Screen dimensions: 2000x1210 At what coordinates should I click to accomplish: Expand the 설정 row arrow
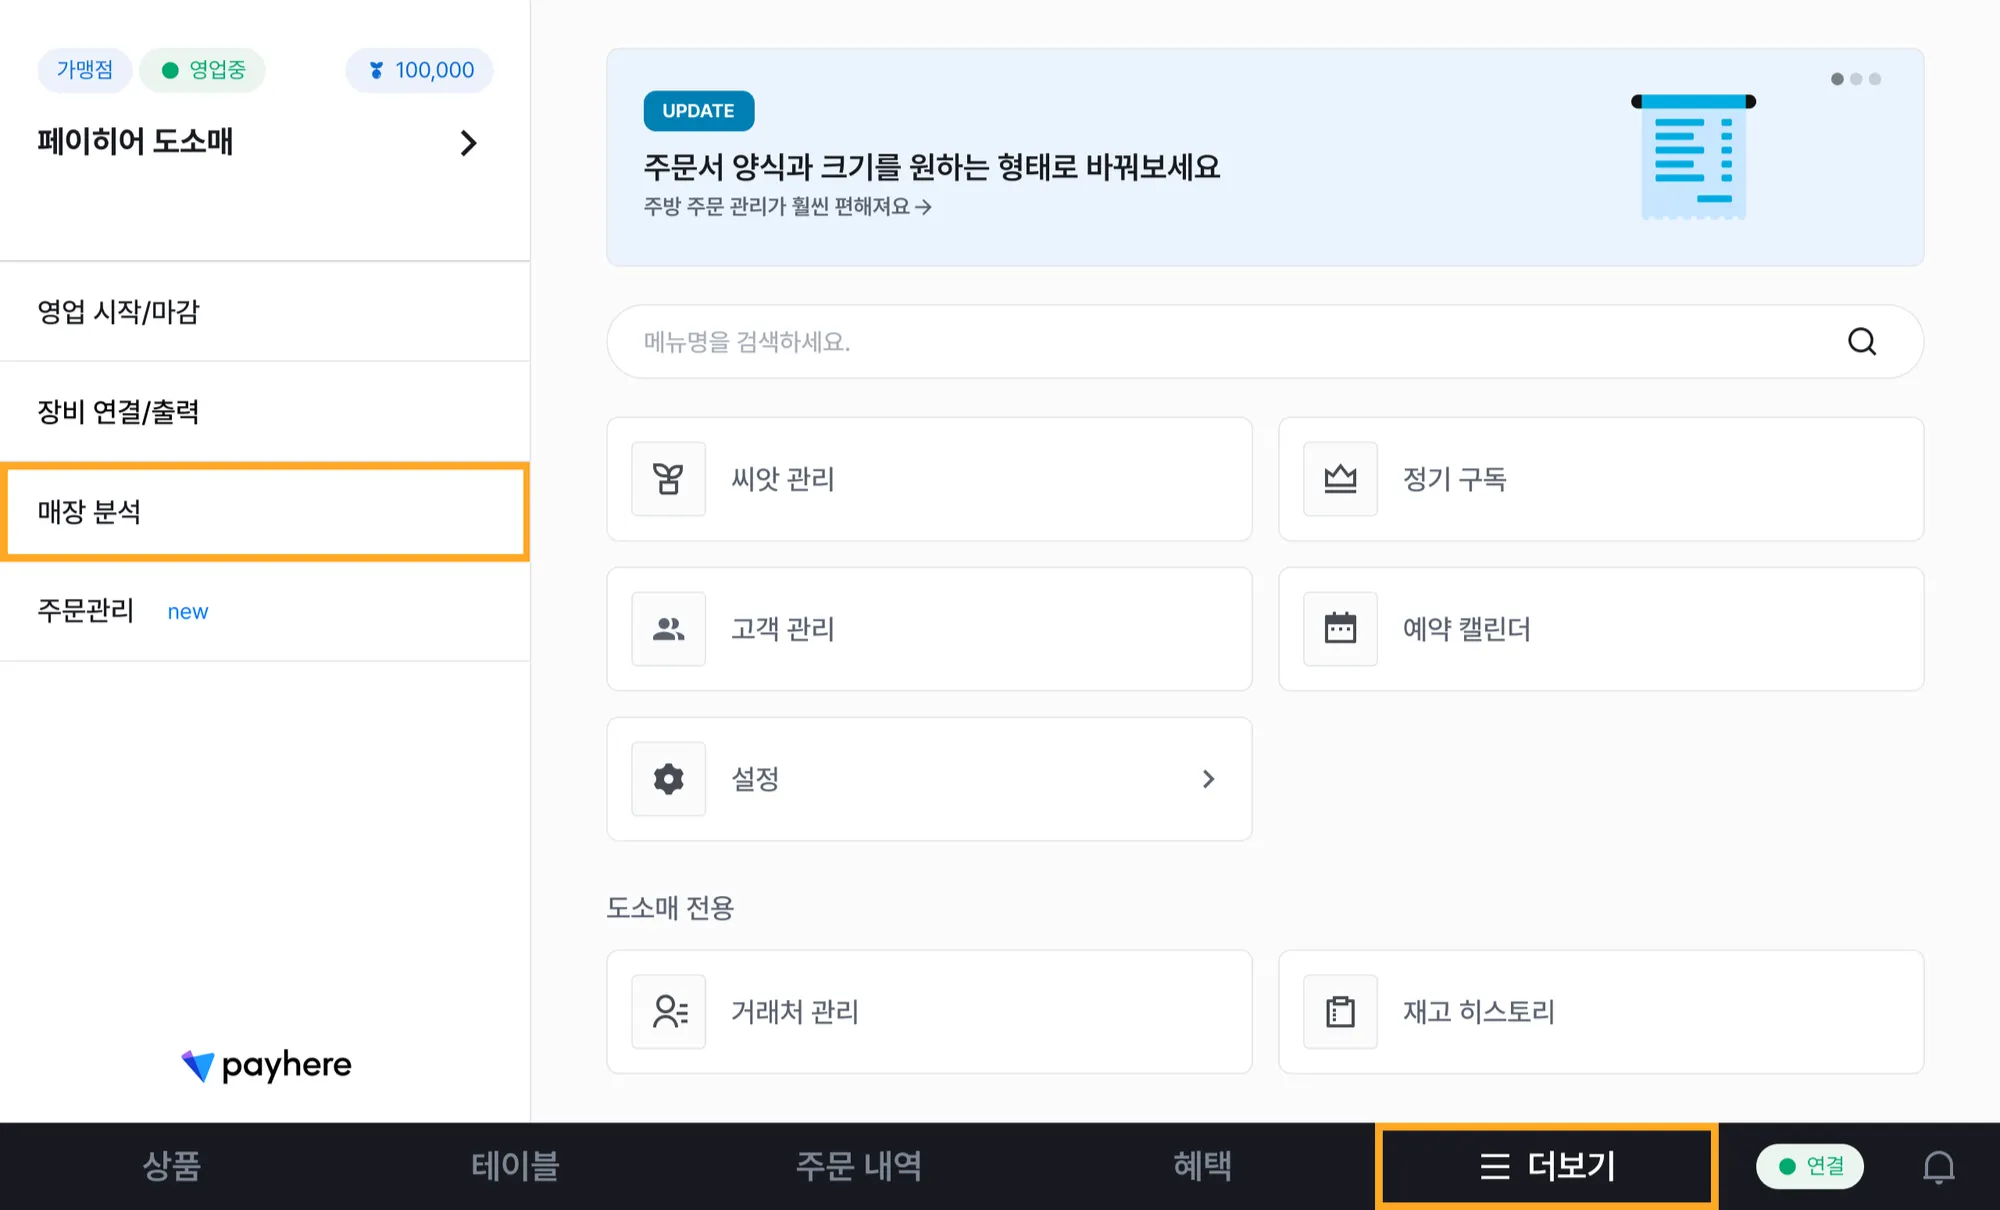pyautogui.click(x=1208, y=779)
